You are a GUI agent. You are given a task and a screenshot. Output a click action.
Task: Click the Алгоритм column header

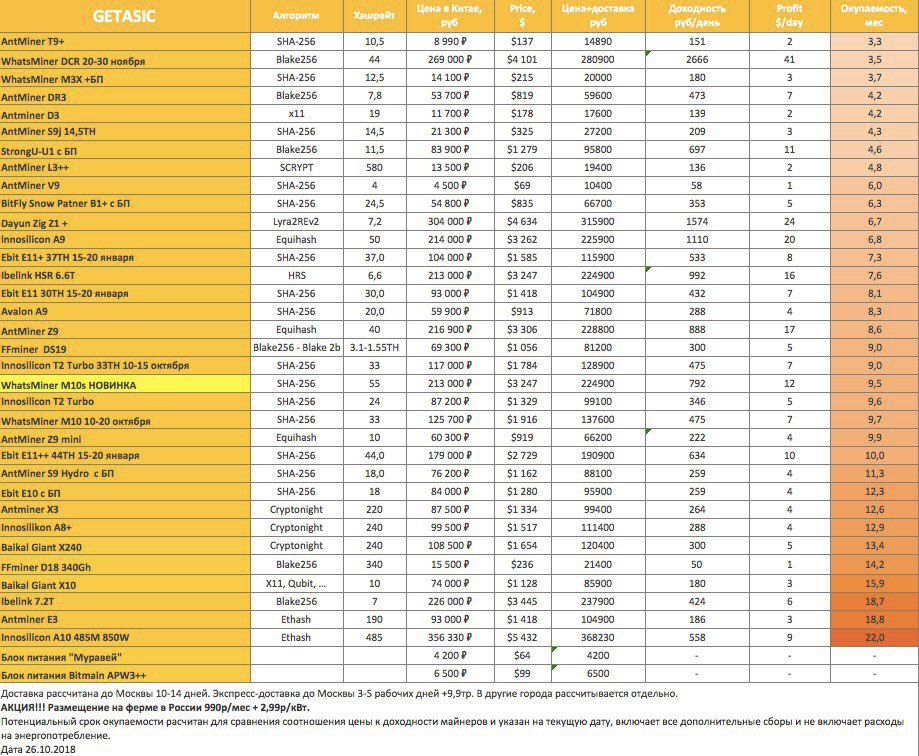pos(297,16)
